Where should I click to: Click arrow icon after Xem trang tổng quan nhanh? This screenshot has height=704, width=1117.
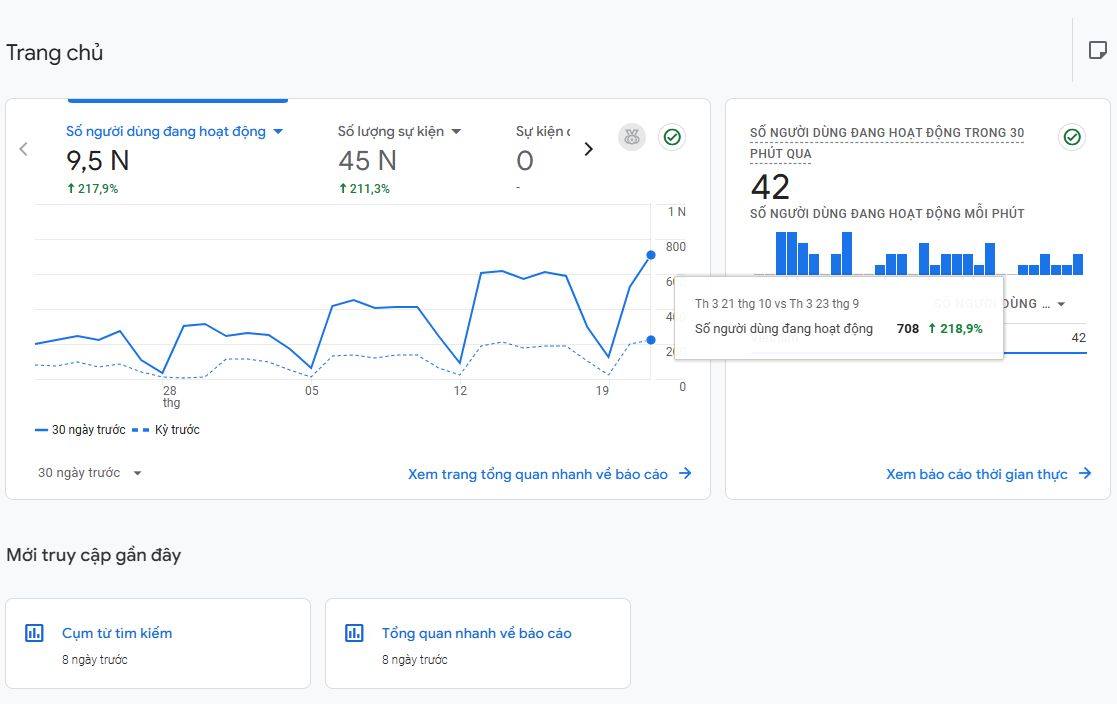pos(685,474)
